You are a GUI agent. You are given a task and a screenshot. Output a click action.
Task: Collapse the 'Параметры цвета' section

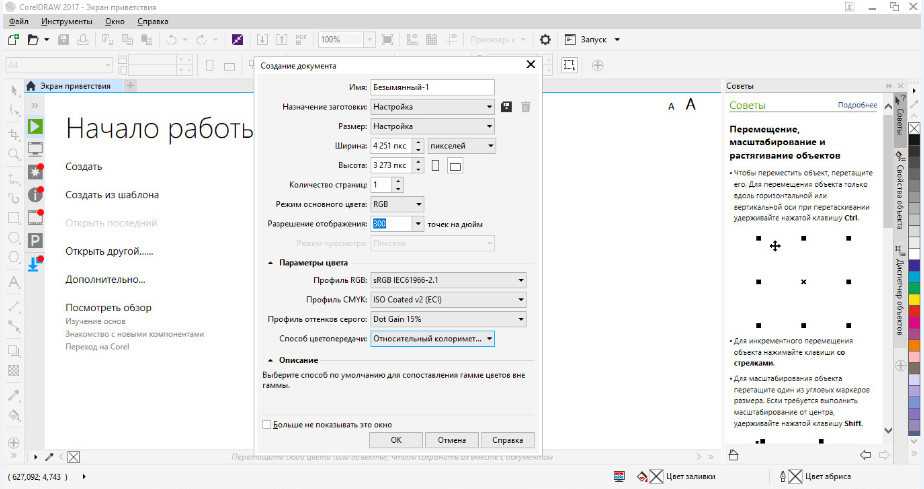point(270,263)
